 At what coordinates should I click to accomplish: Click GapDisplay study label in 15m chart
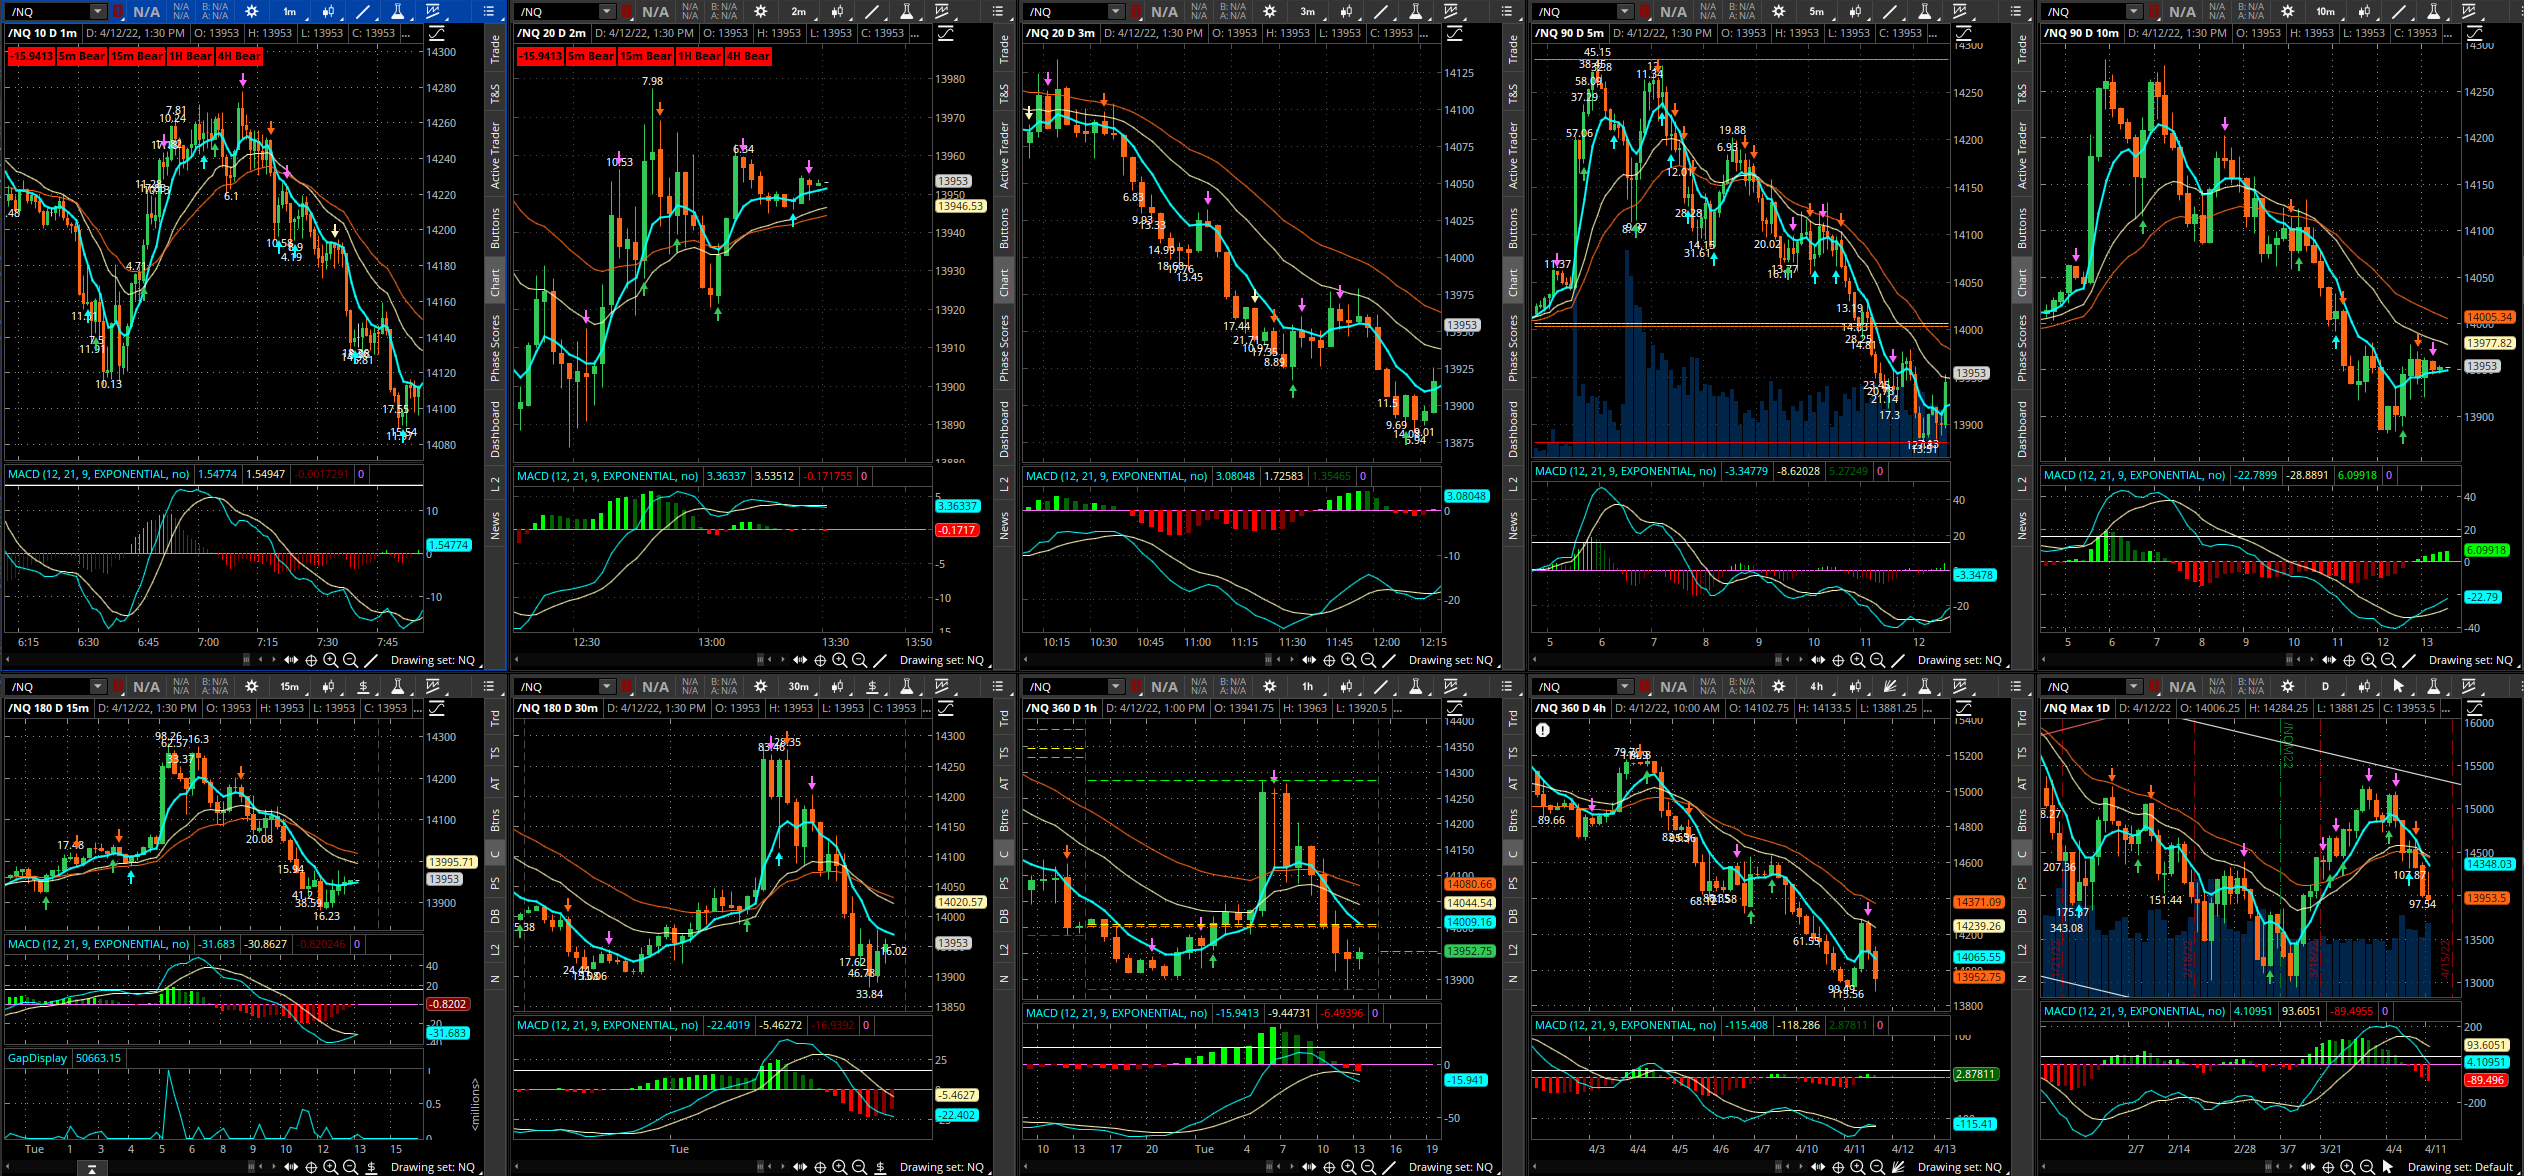pos(37,1058)
